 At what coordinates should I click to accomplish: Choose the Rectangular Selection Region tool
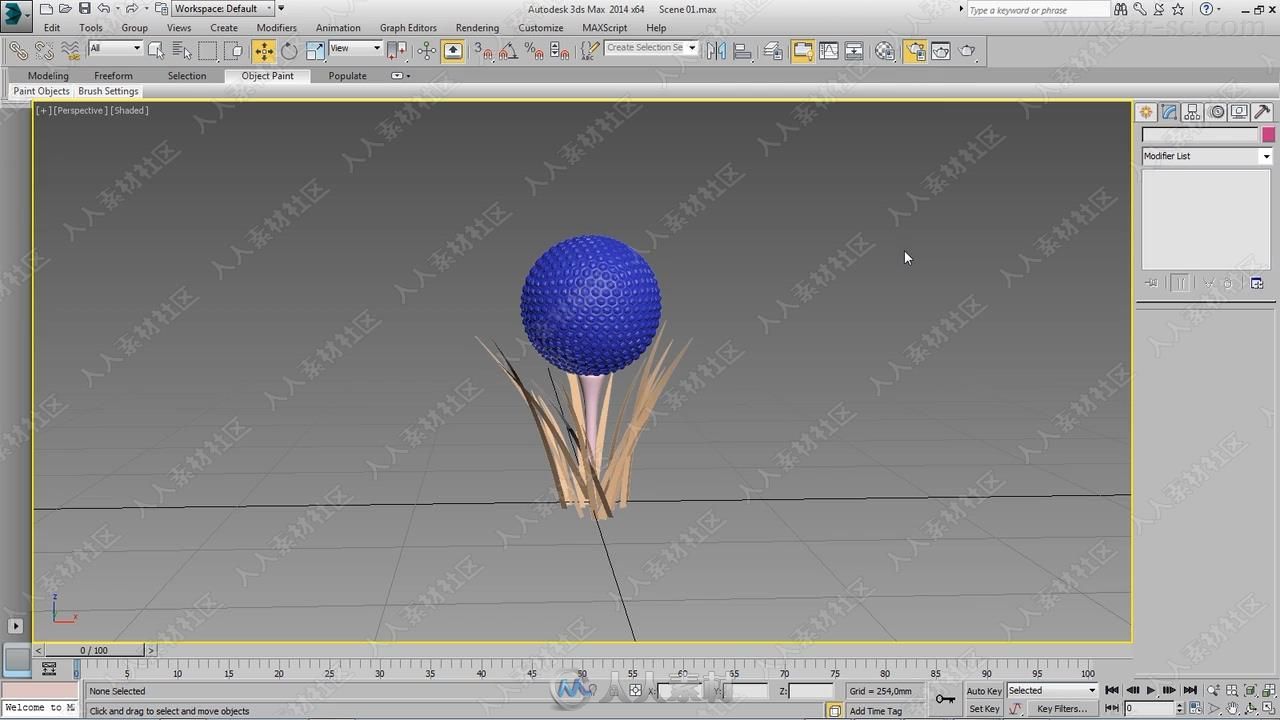(x=207, y=50)
